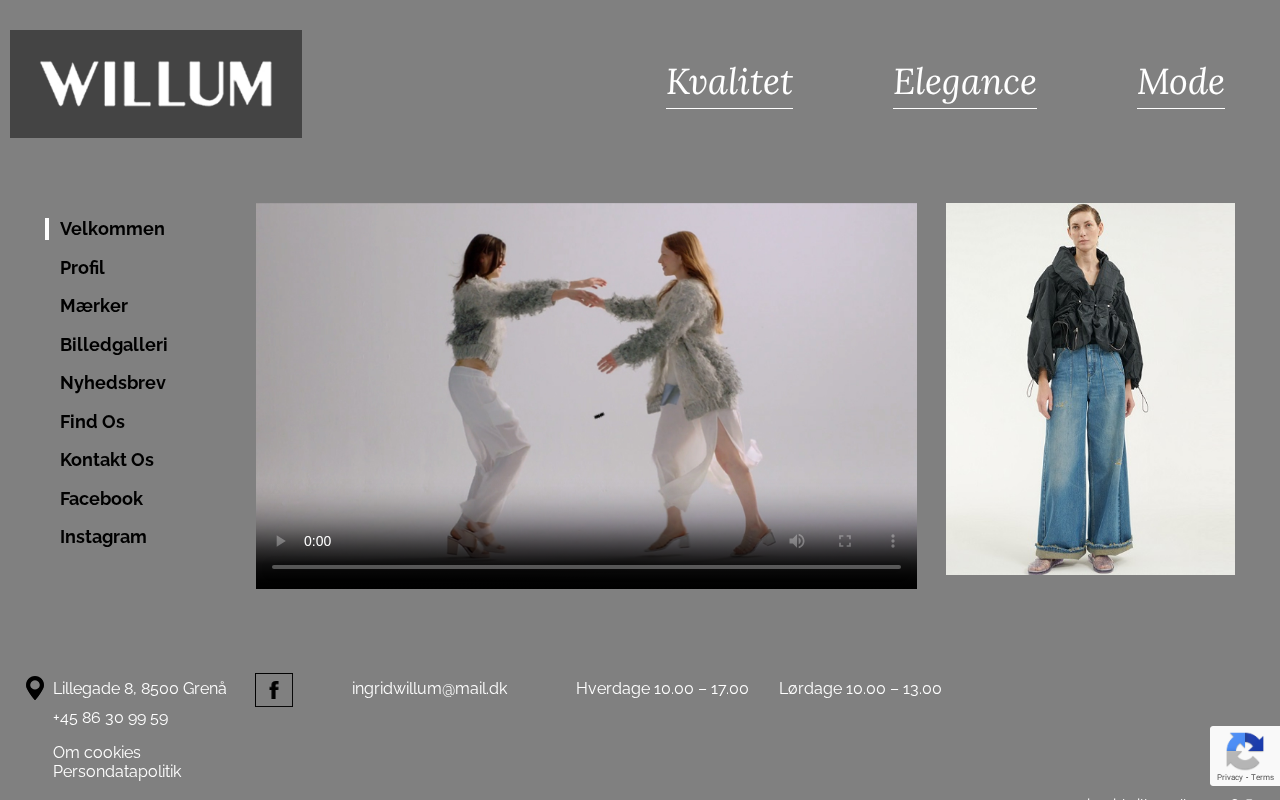Open the Facebook icon in footer
This screenshot has height=800, width=1280.
tap(274, 690)
